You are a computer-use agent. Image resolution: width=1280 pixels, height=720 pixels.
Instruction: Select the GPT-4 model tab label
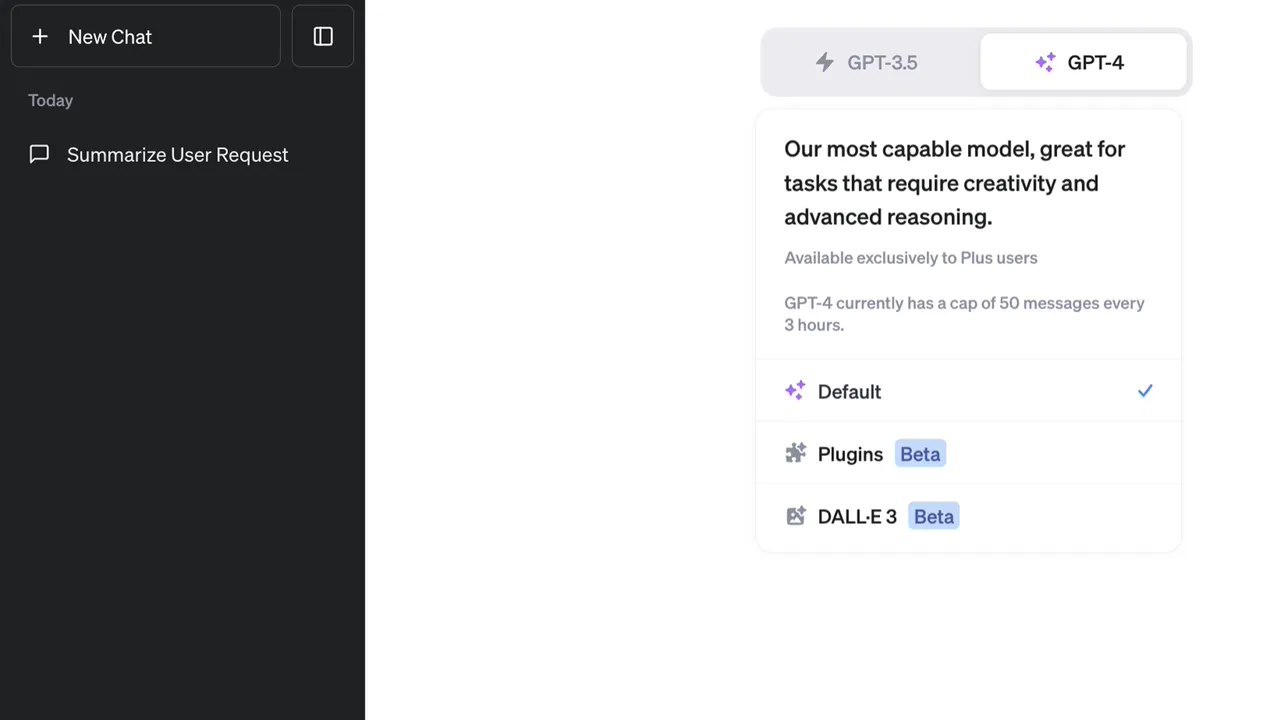[1095, 63]
